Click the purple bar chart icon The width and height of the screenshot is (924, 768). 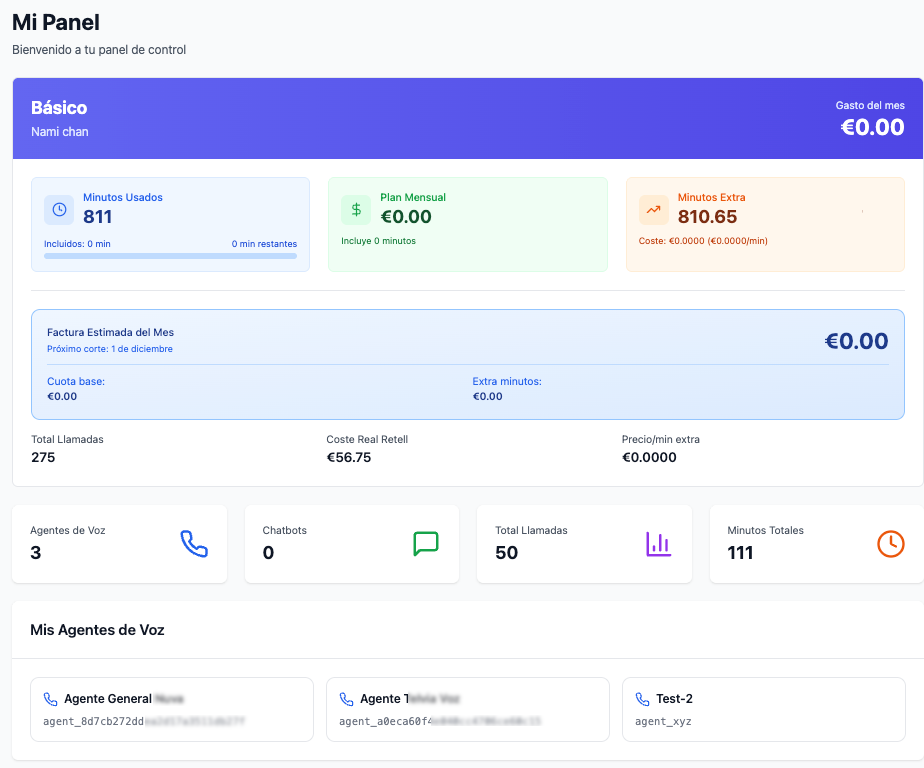pyautogui.click(x=658, y=543)
